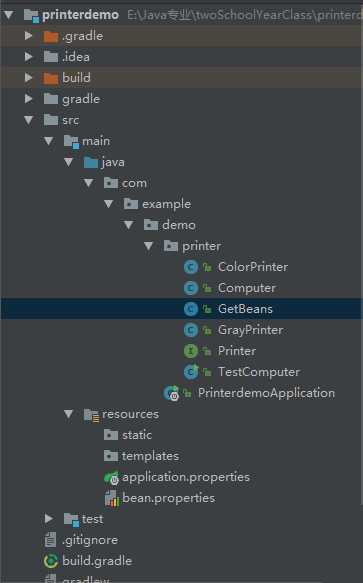Collapse the src folder
Screen dimensions: 363x583
pos(28,120)
